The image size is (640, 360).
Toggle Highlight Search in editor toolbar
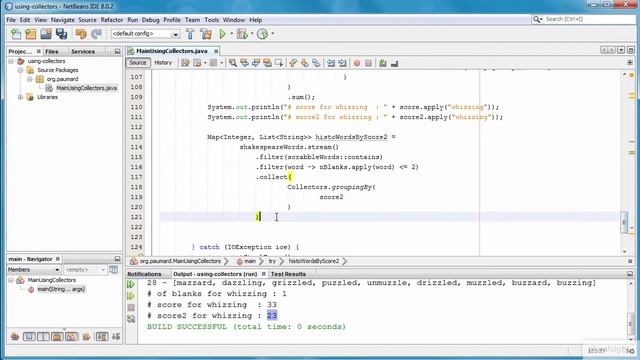click(x=267, y=63)
